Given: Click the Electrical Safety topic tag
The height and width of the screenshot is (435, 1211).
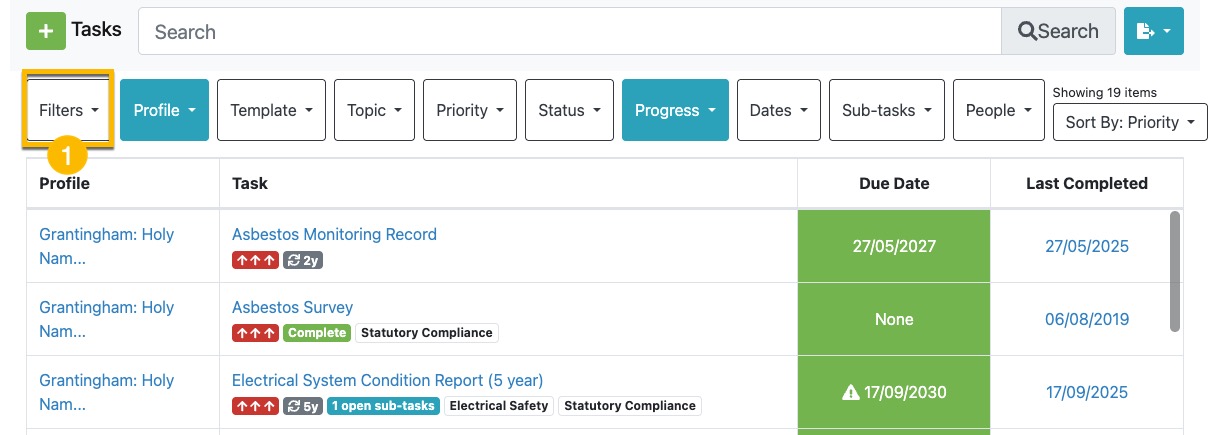Looking at the screenshot, I should pyautogui.click(x=499, y=406).
